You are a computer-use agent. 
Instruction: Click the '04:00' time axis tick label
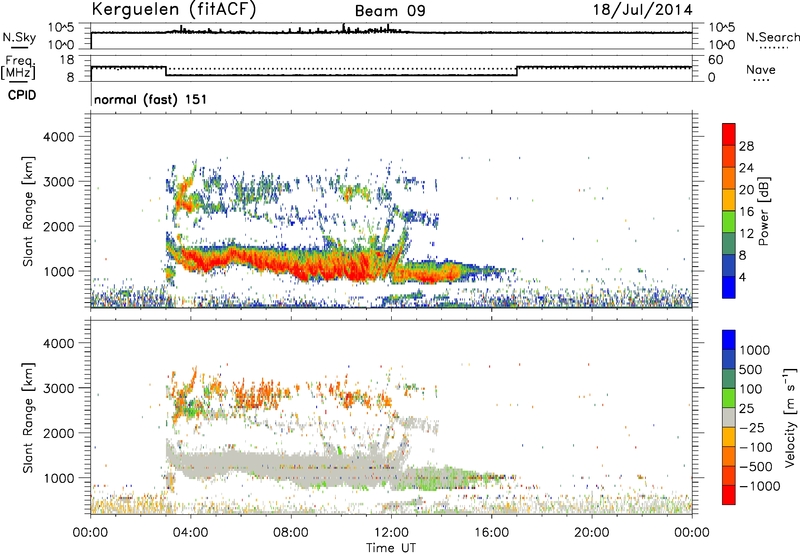190,533
